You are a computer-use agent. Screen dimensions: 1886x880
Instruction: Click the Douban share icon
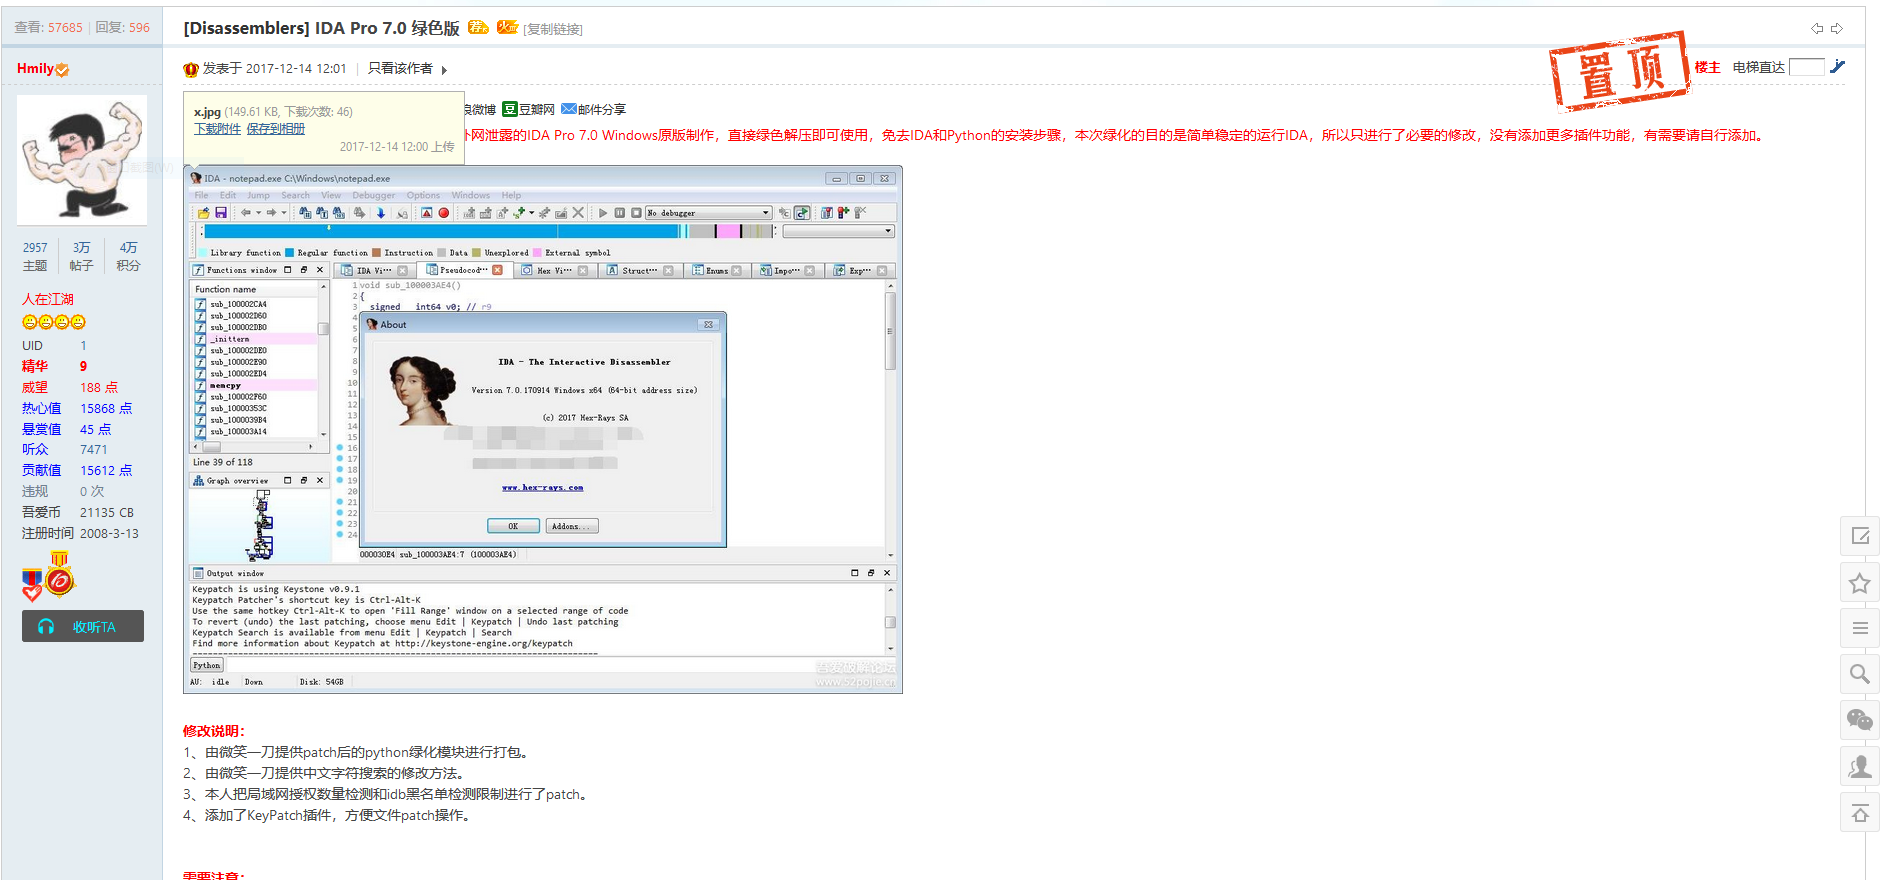(x=510, y=109)
